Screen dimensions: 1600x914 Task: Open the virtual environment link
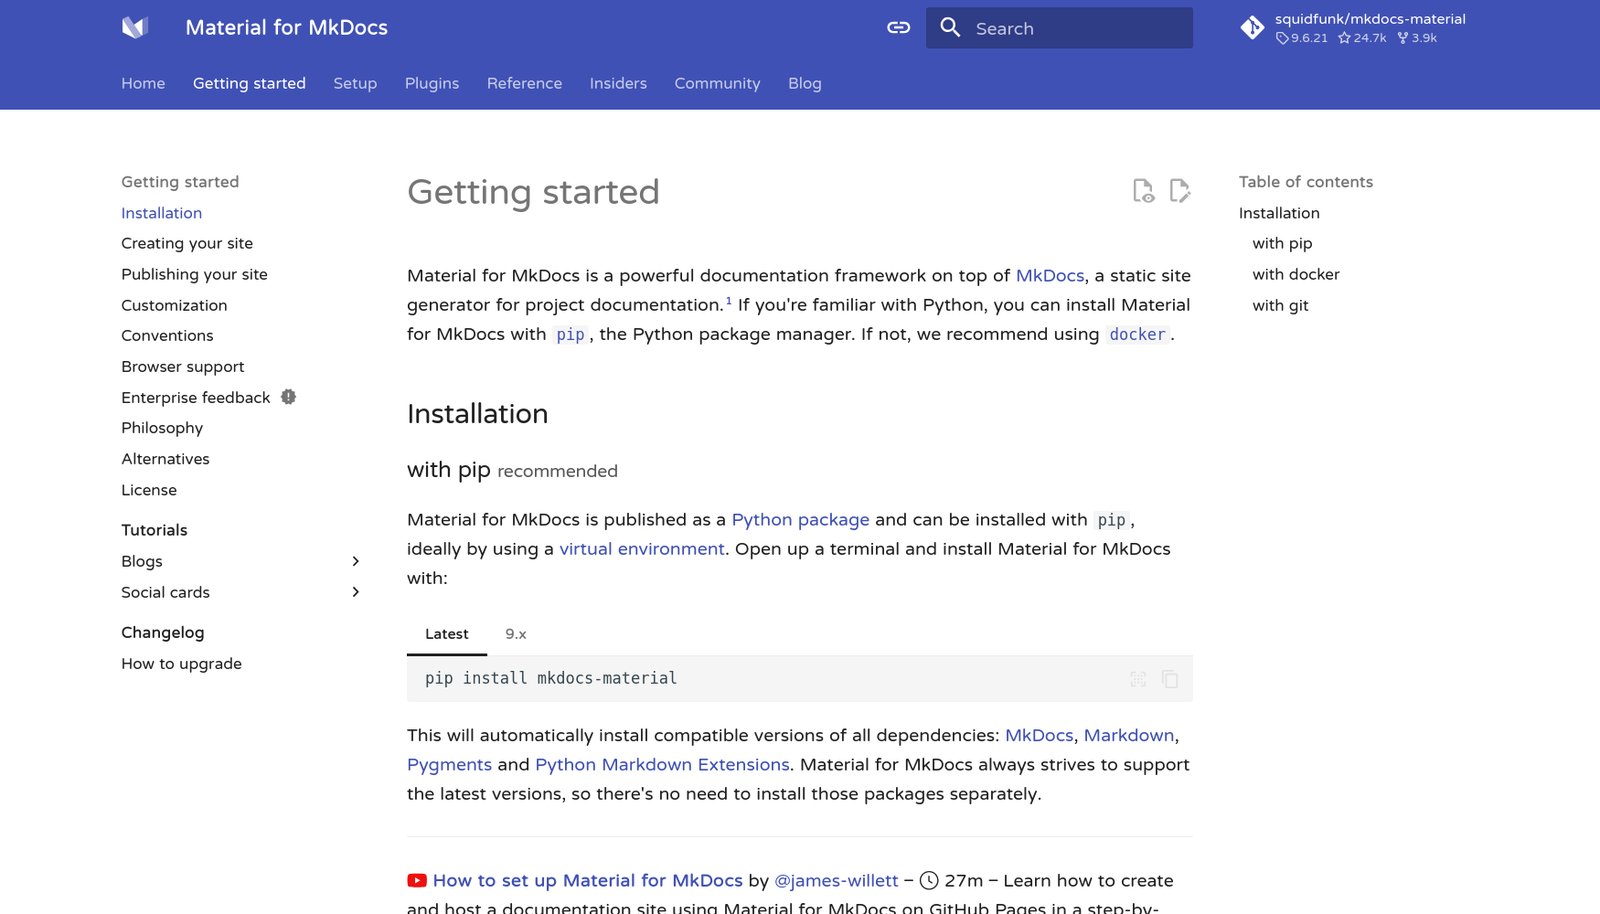click(x=642, y=549)
